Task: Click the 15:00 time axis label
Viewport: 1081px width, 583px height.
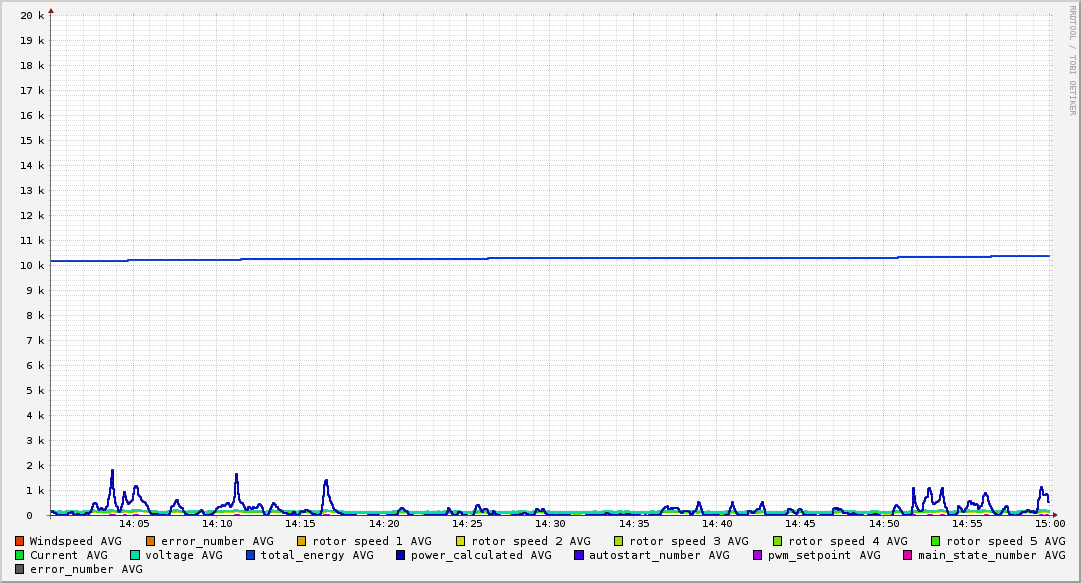Action: tap(1049, 523)
